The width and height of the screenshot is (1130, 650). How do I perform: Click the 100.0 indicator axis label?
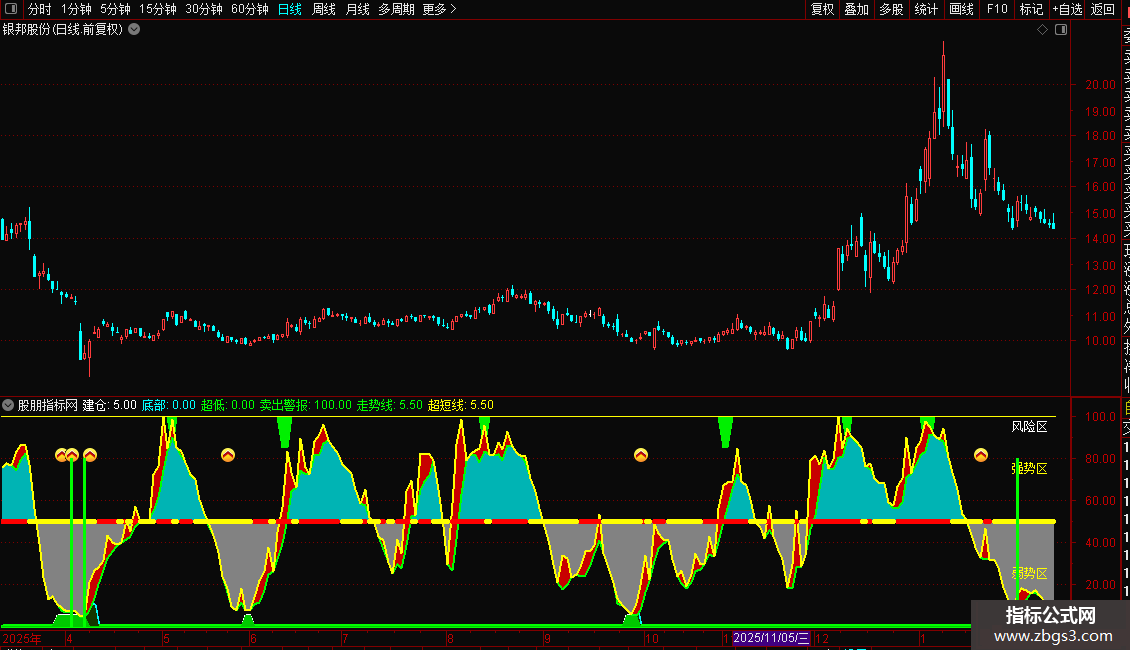pyautogui.click(x=1100, y=417)
